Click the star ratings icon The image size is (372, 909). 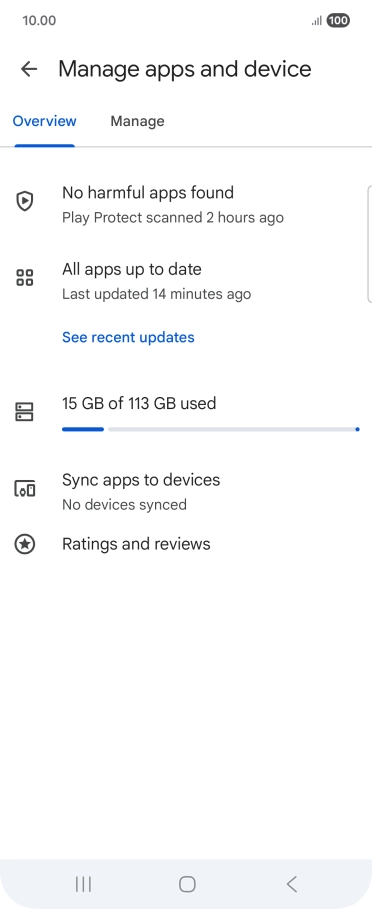[24, 544]
